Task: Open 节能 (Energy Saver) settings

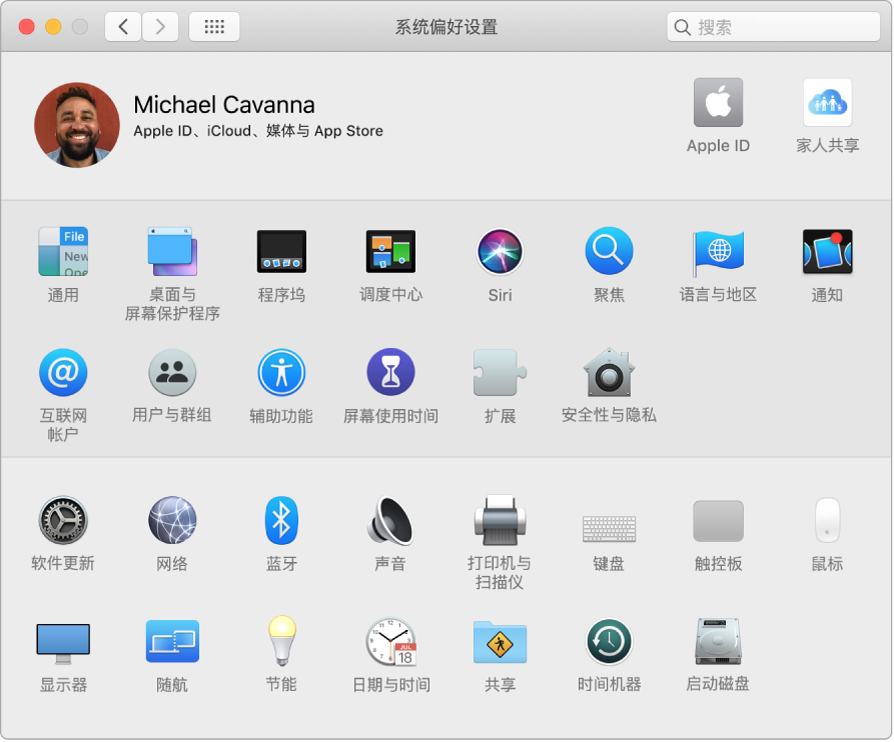Action: coord(281,641)
